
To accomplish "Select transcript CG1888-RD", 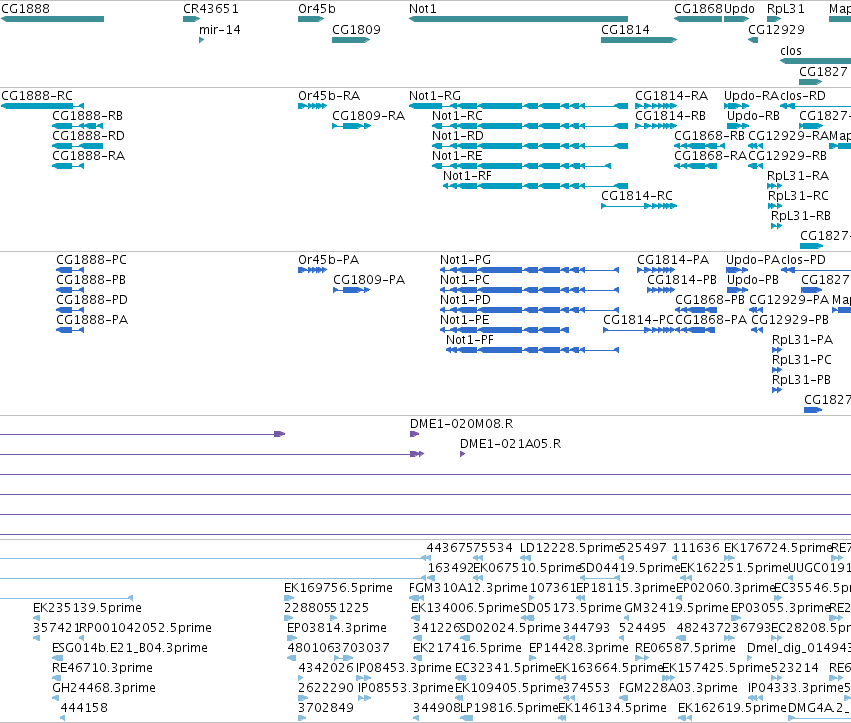I will [78, 146].
